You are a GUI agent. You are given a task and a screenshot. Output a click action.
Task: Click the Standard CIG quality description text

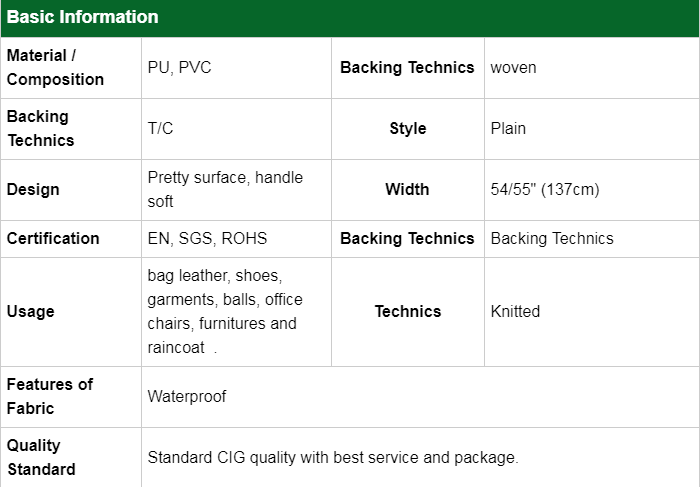tap(333, 457)
